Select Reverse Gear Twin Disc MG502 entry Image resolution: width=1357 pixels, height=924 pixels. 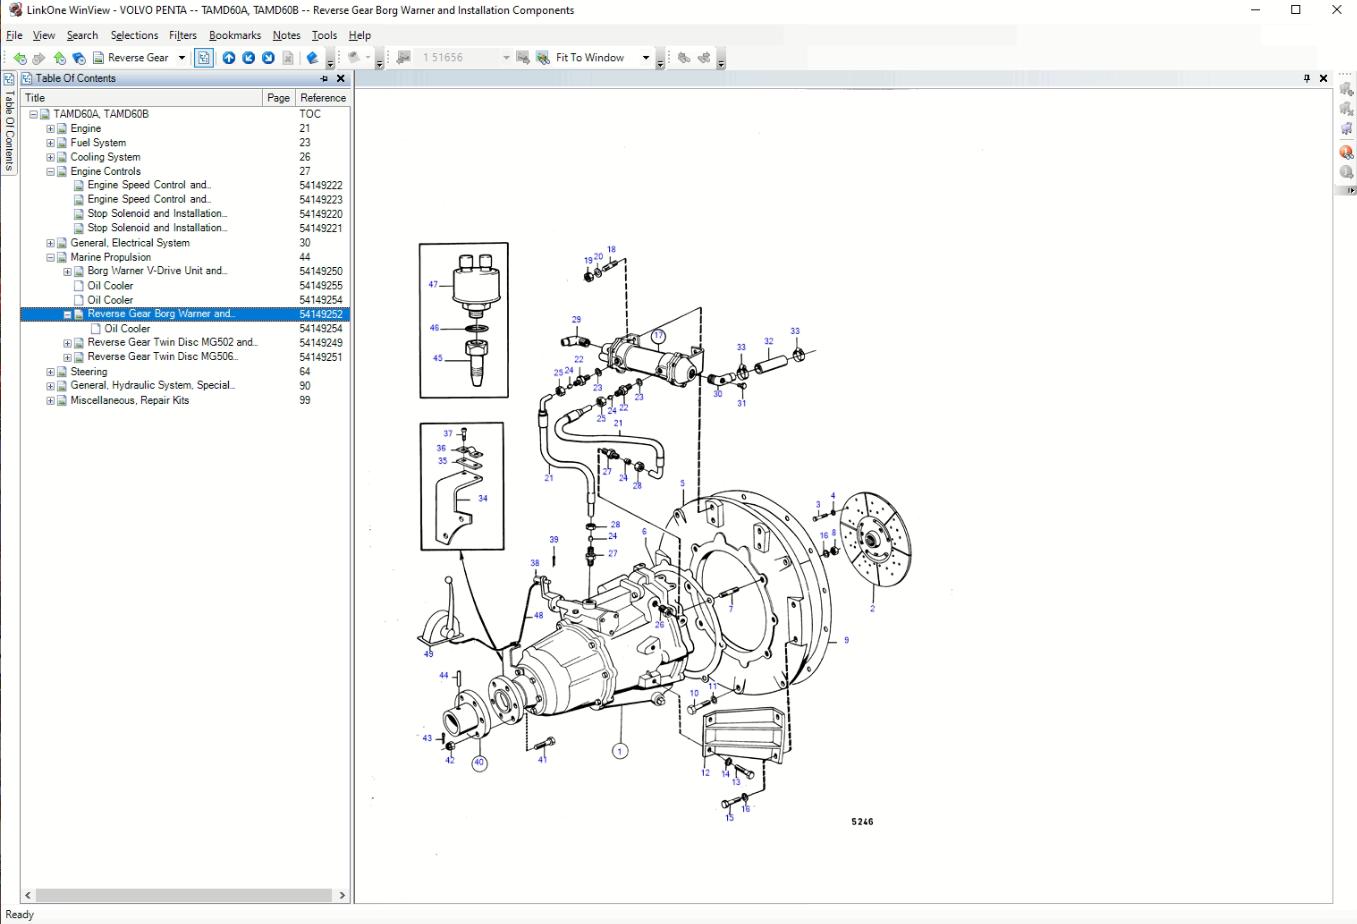pos(171,343)
